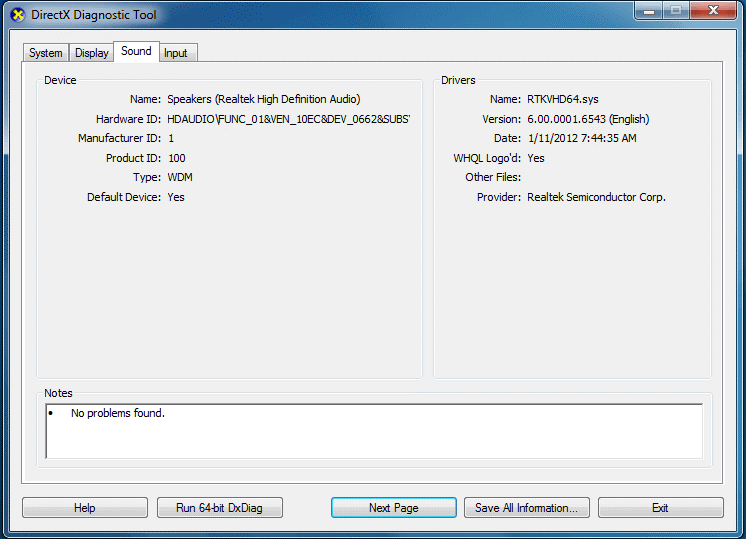
Task: Launch Run 64-bit DxDiag
Action: [219, 508]
